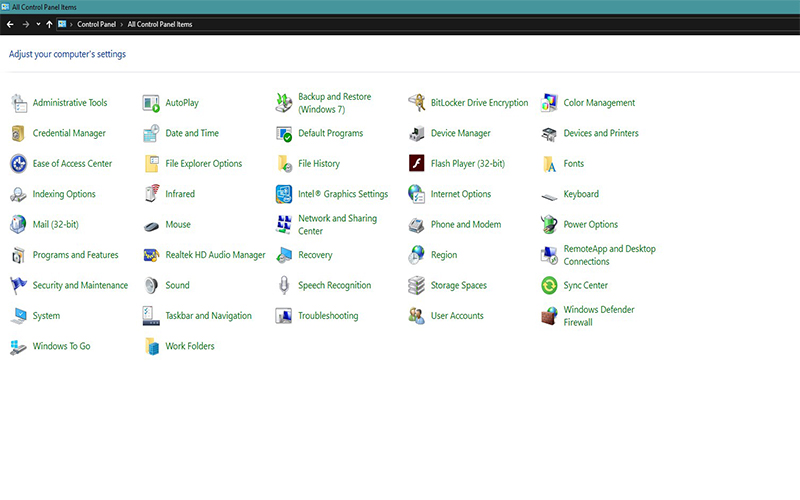This screenshot has width=800, height=500.
Task: Open the Storage Spaces icon
Action: pos(416,286)
